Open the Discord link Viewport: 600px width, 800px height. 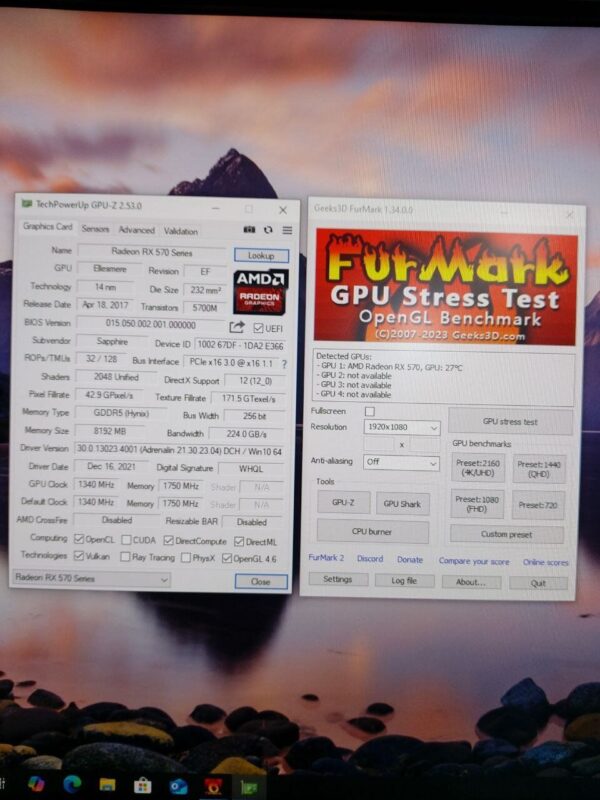(x=370, y=559)
